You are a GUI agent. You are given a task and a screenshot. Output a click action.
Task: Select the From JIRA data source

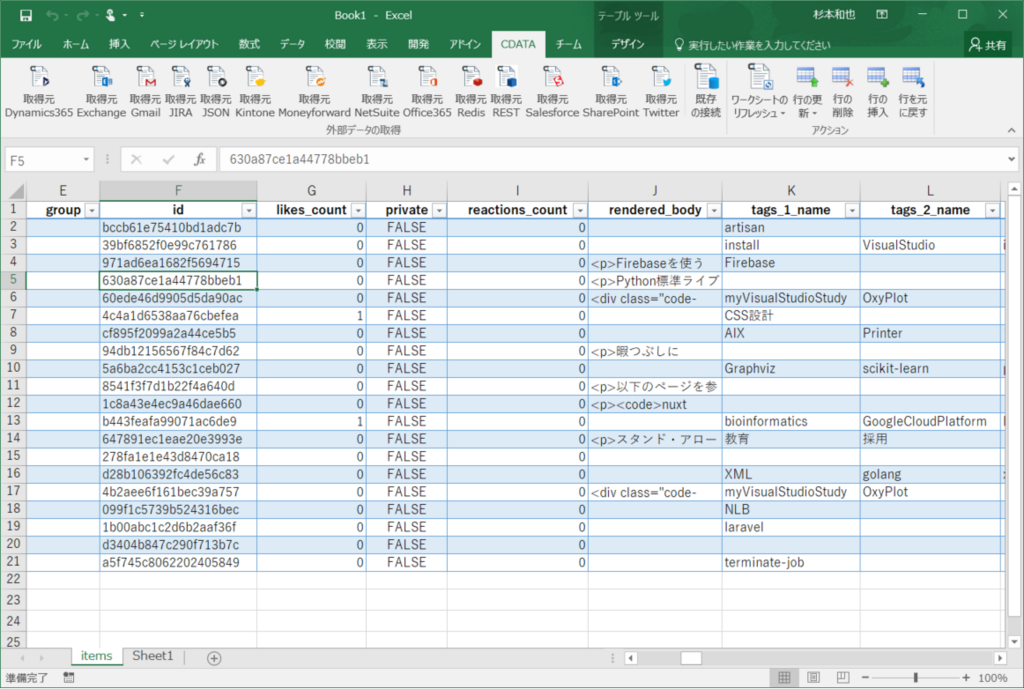click(x=181, y=91)
